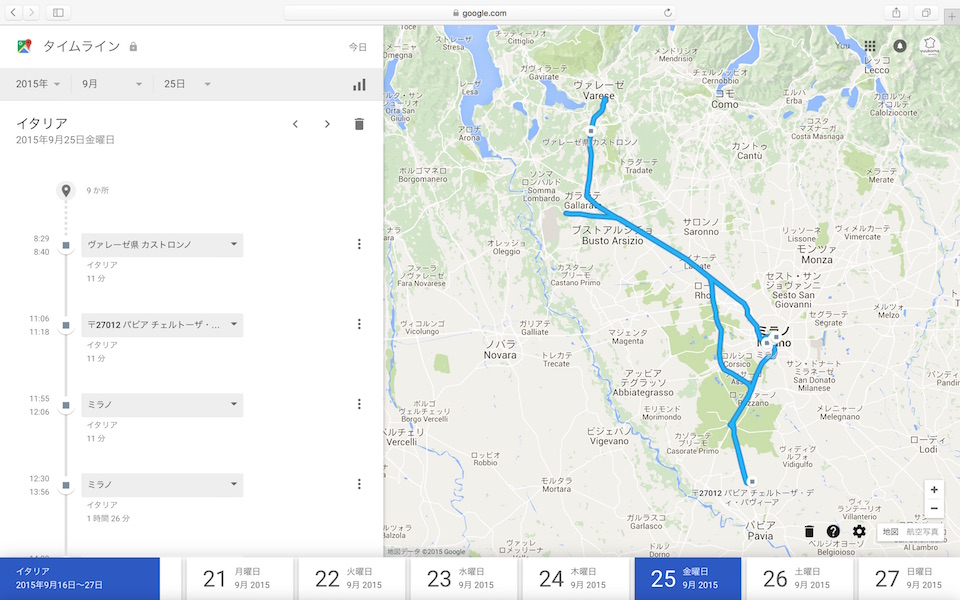
Task: Open the 2015年 year dropdown
Action: click(38, 84)
